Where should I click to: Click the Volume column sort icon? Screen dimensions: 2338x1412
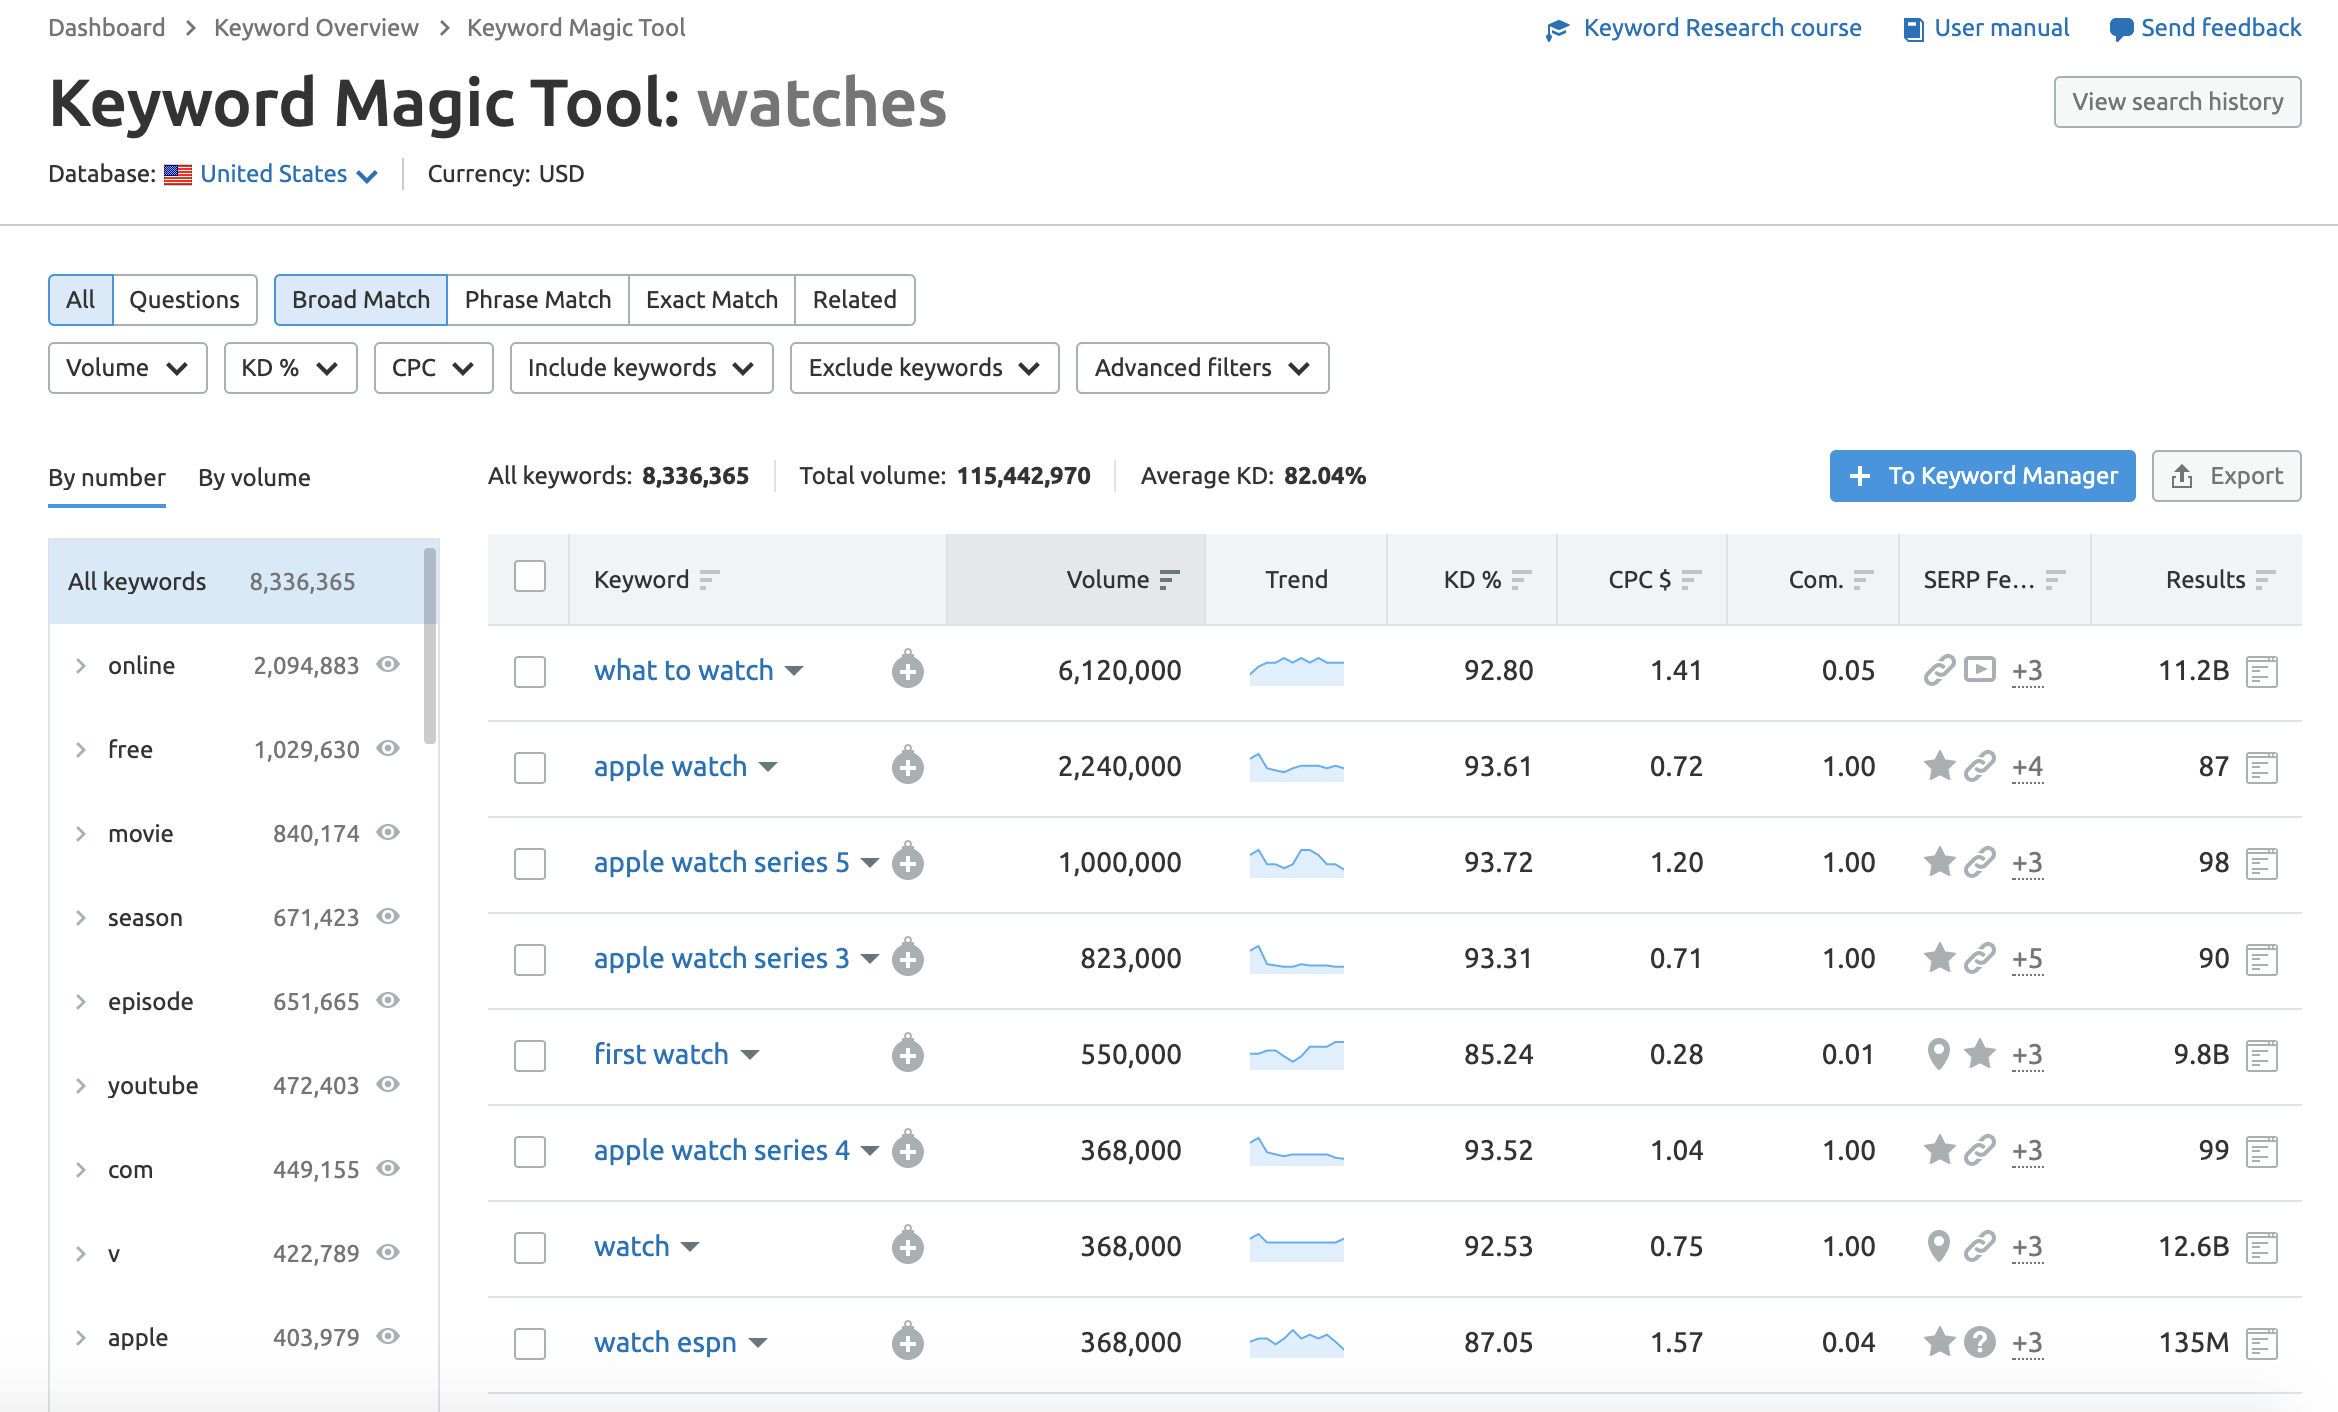tap(1169, 580)
